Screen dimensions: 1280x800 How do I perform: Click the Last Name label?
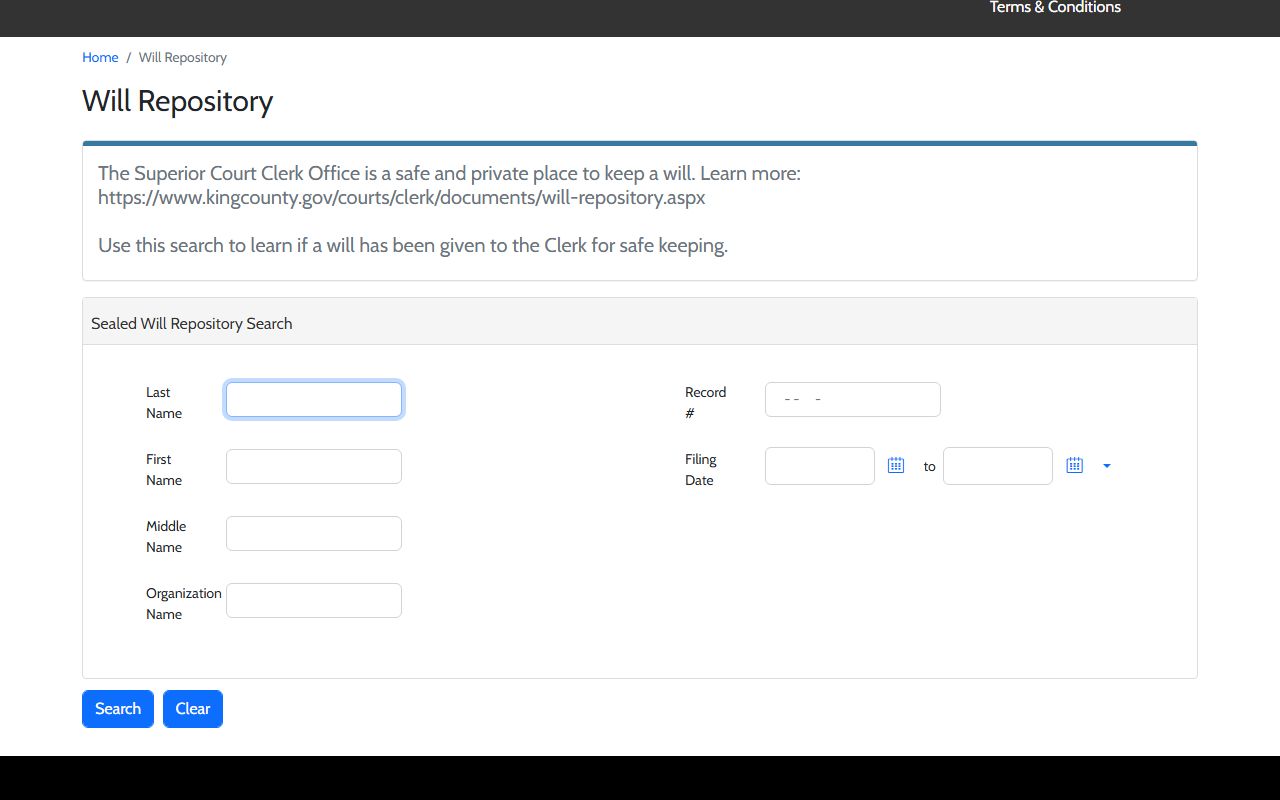tap(164, 403)
